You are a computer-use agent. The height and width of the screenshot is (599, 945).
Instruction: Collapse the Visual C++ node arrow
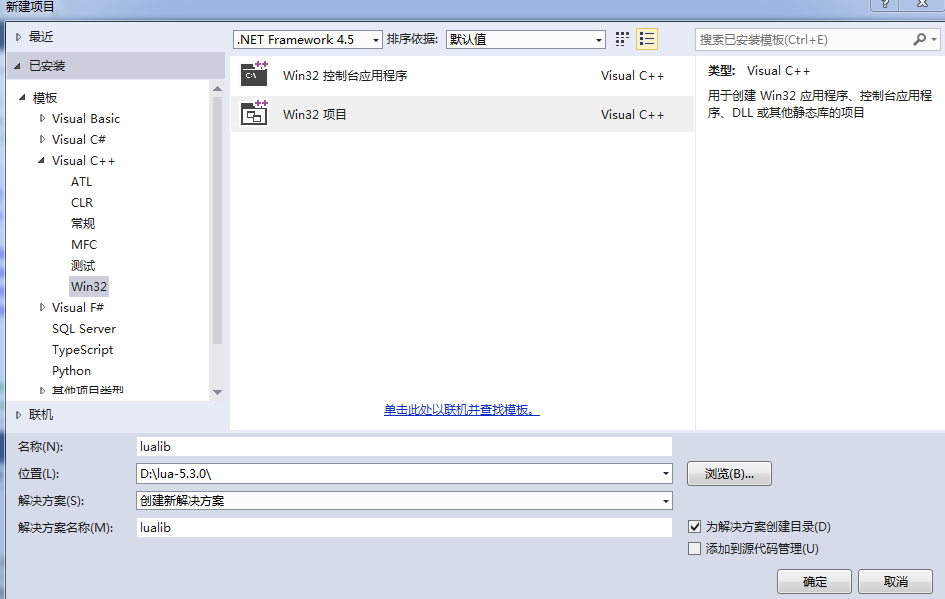[41, 160]
